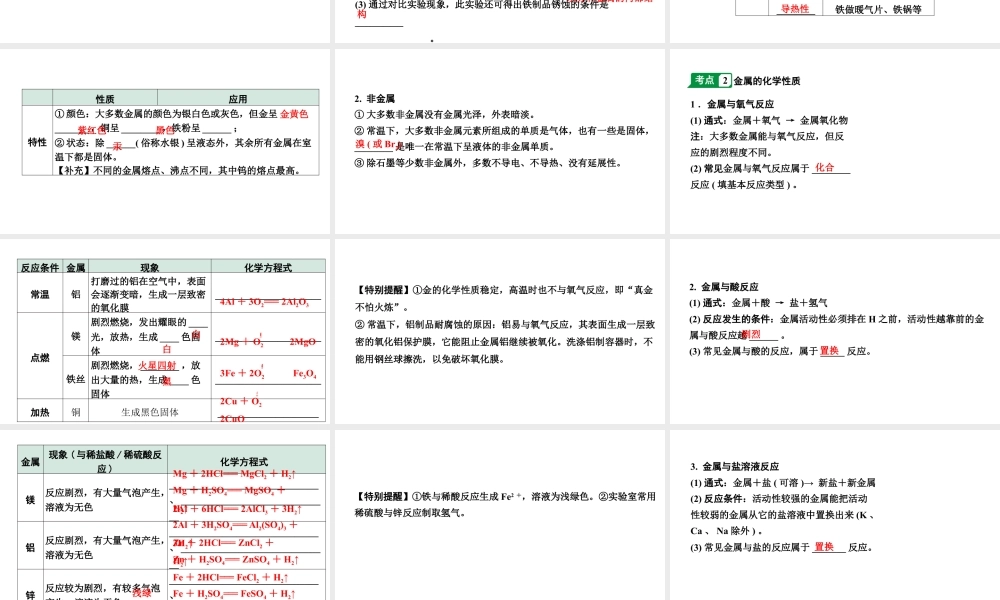Image resolution: width=1000 pixels, height=600 pixels.
Task: Click the equation 4Al + 3O₂ == 2Al₂O₃
Action: coord(265,300)
